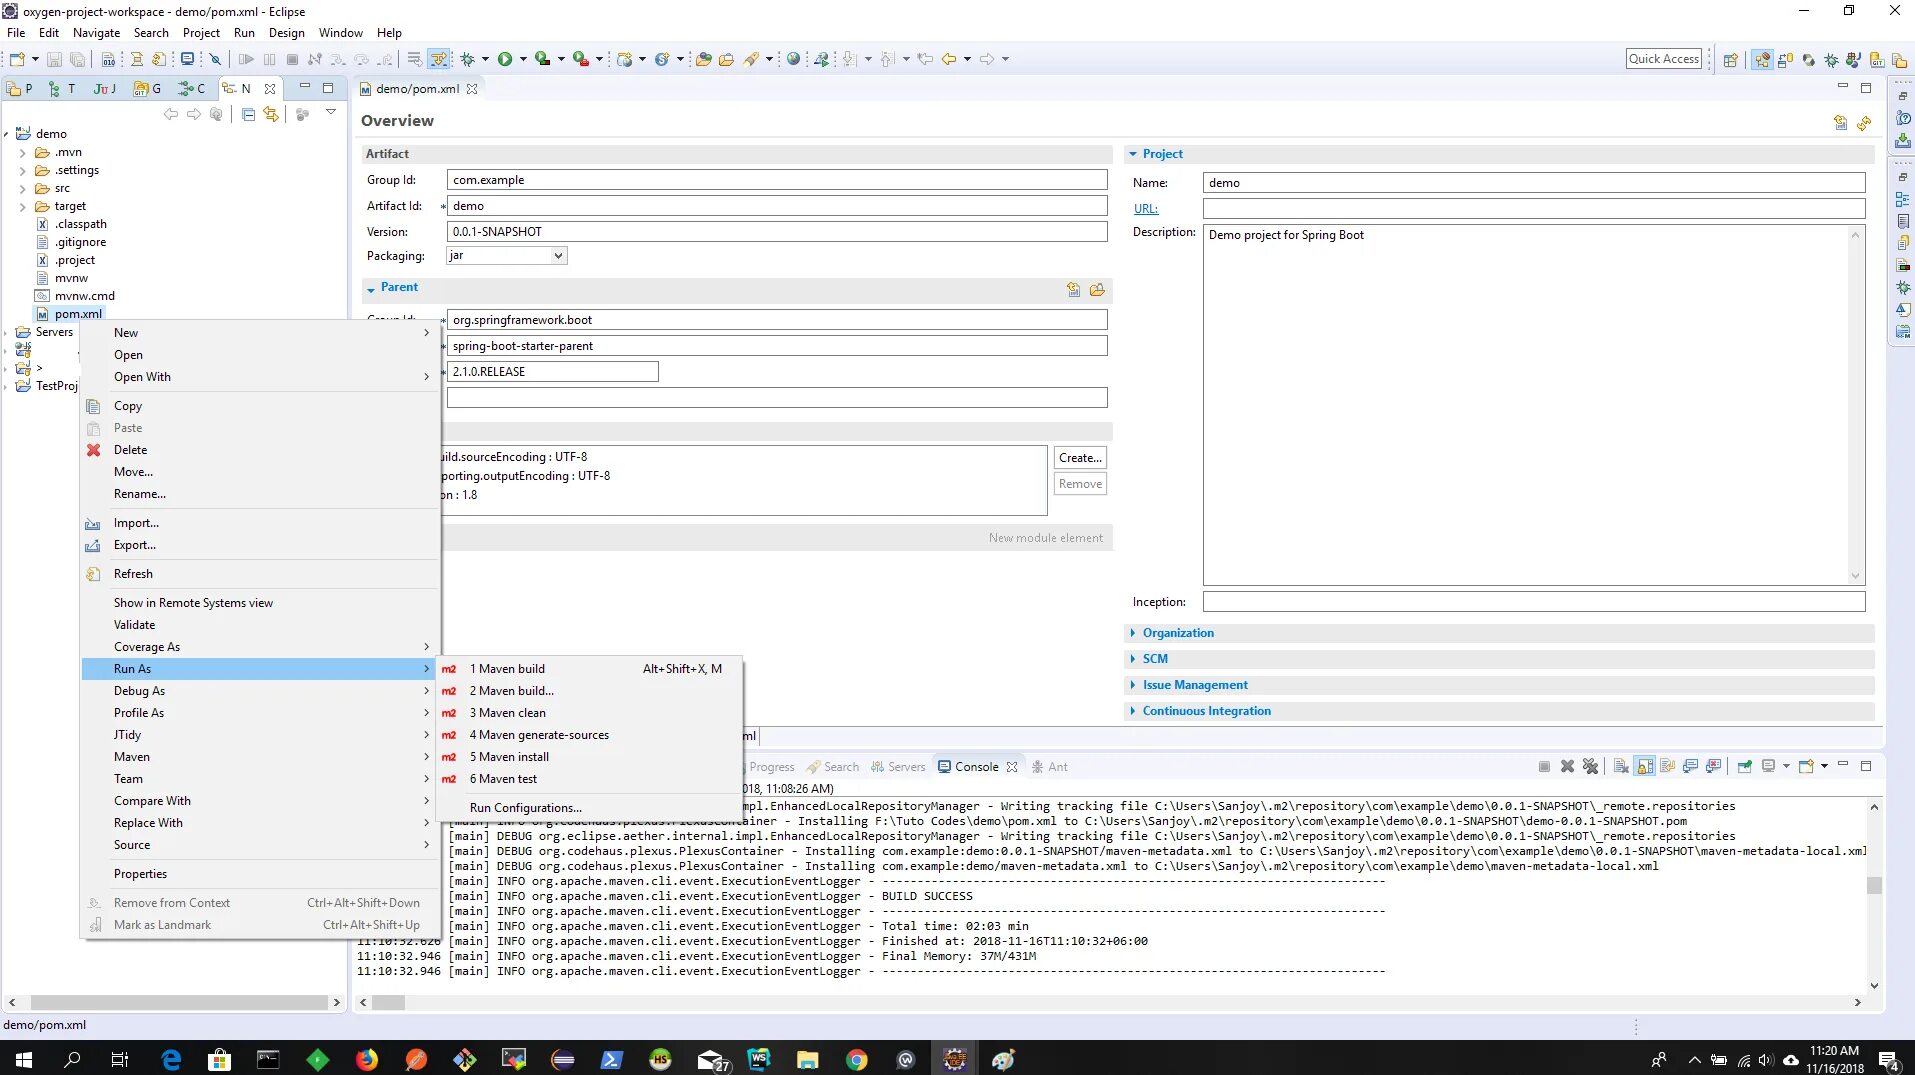Open the Packaging jar dropdown

coord(558,256)
